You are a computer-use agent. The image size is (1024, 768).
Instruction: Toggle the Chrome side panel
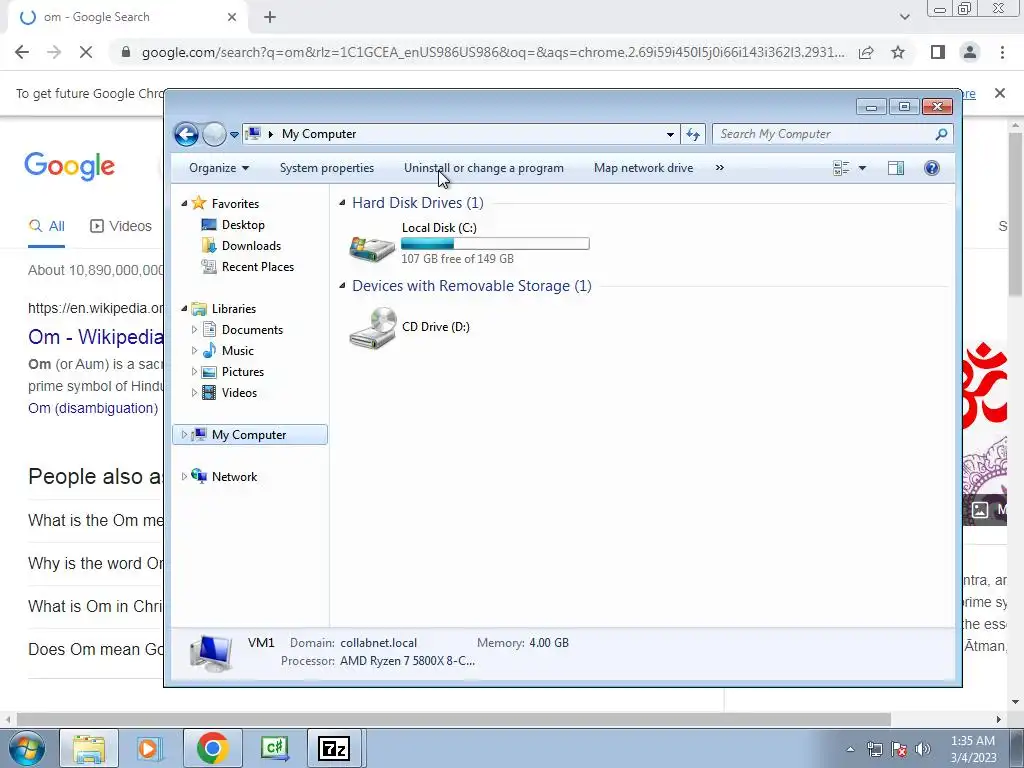point(938,52)
